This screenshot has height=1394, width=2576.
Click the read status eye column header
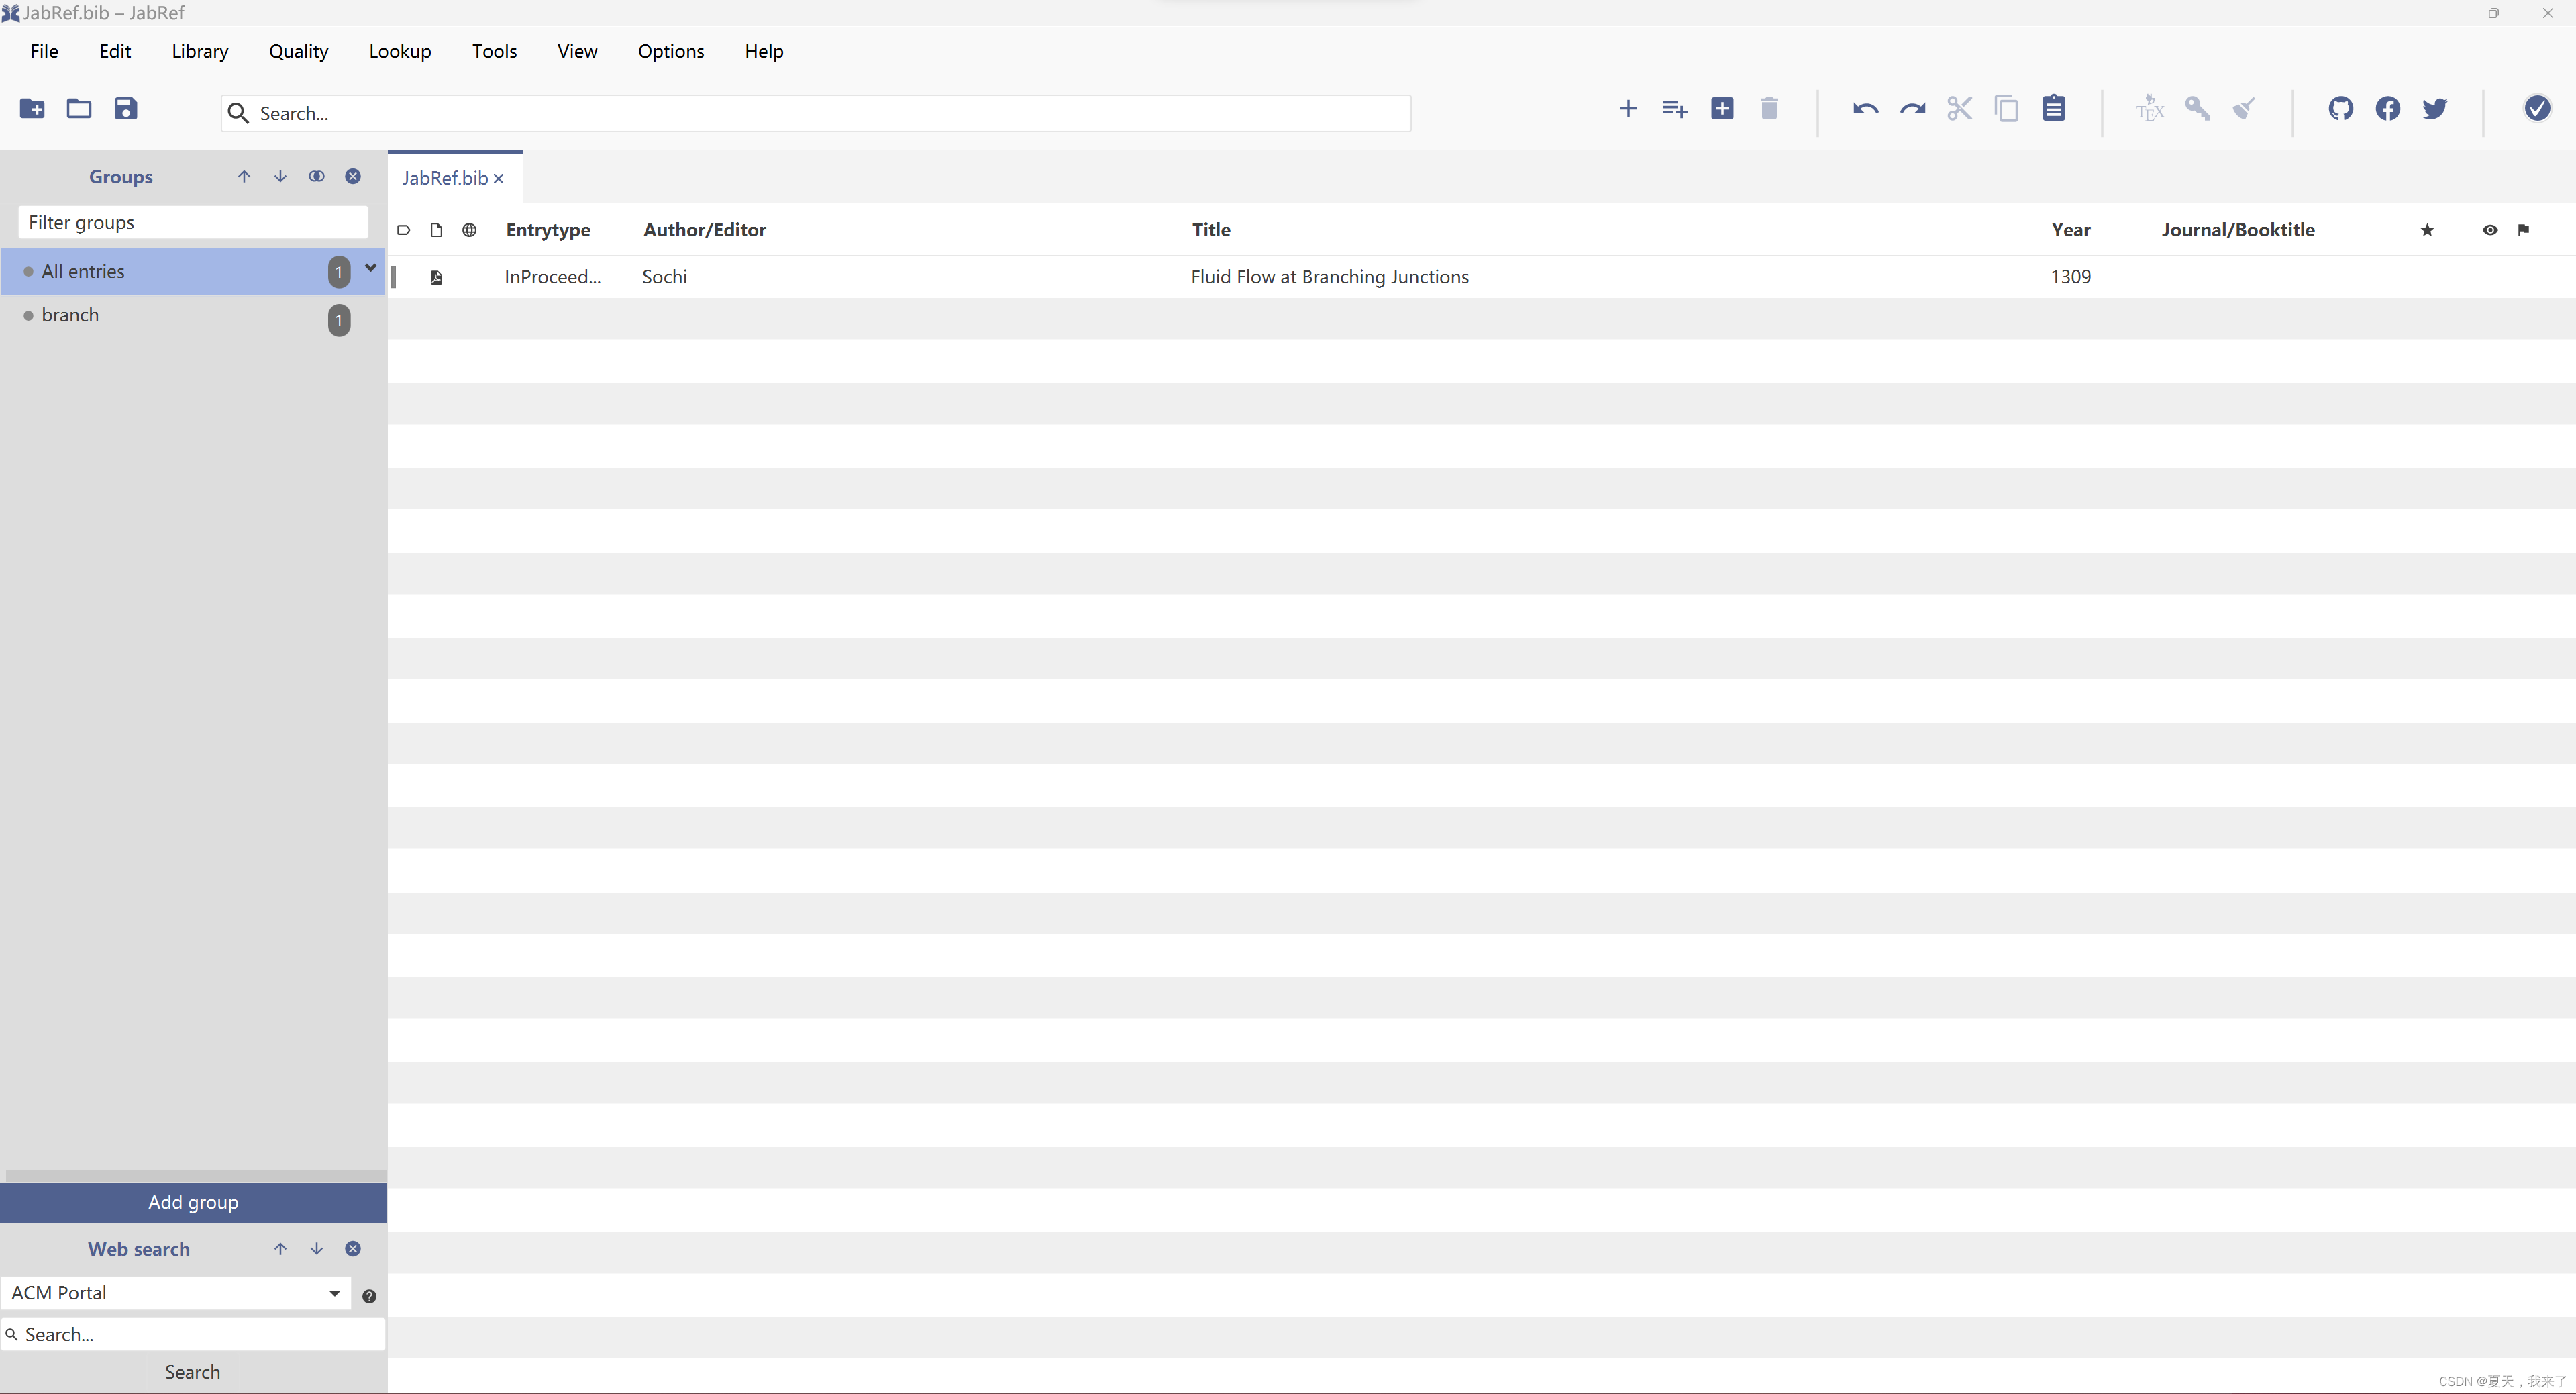point(2489,230)
